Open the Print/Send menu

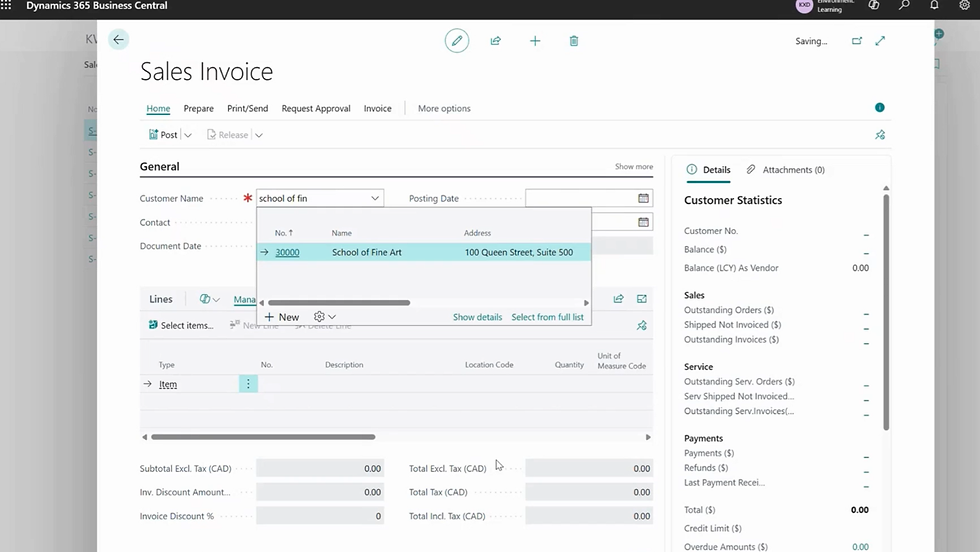(x=248, y=108)
